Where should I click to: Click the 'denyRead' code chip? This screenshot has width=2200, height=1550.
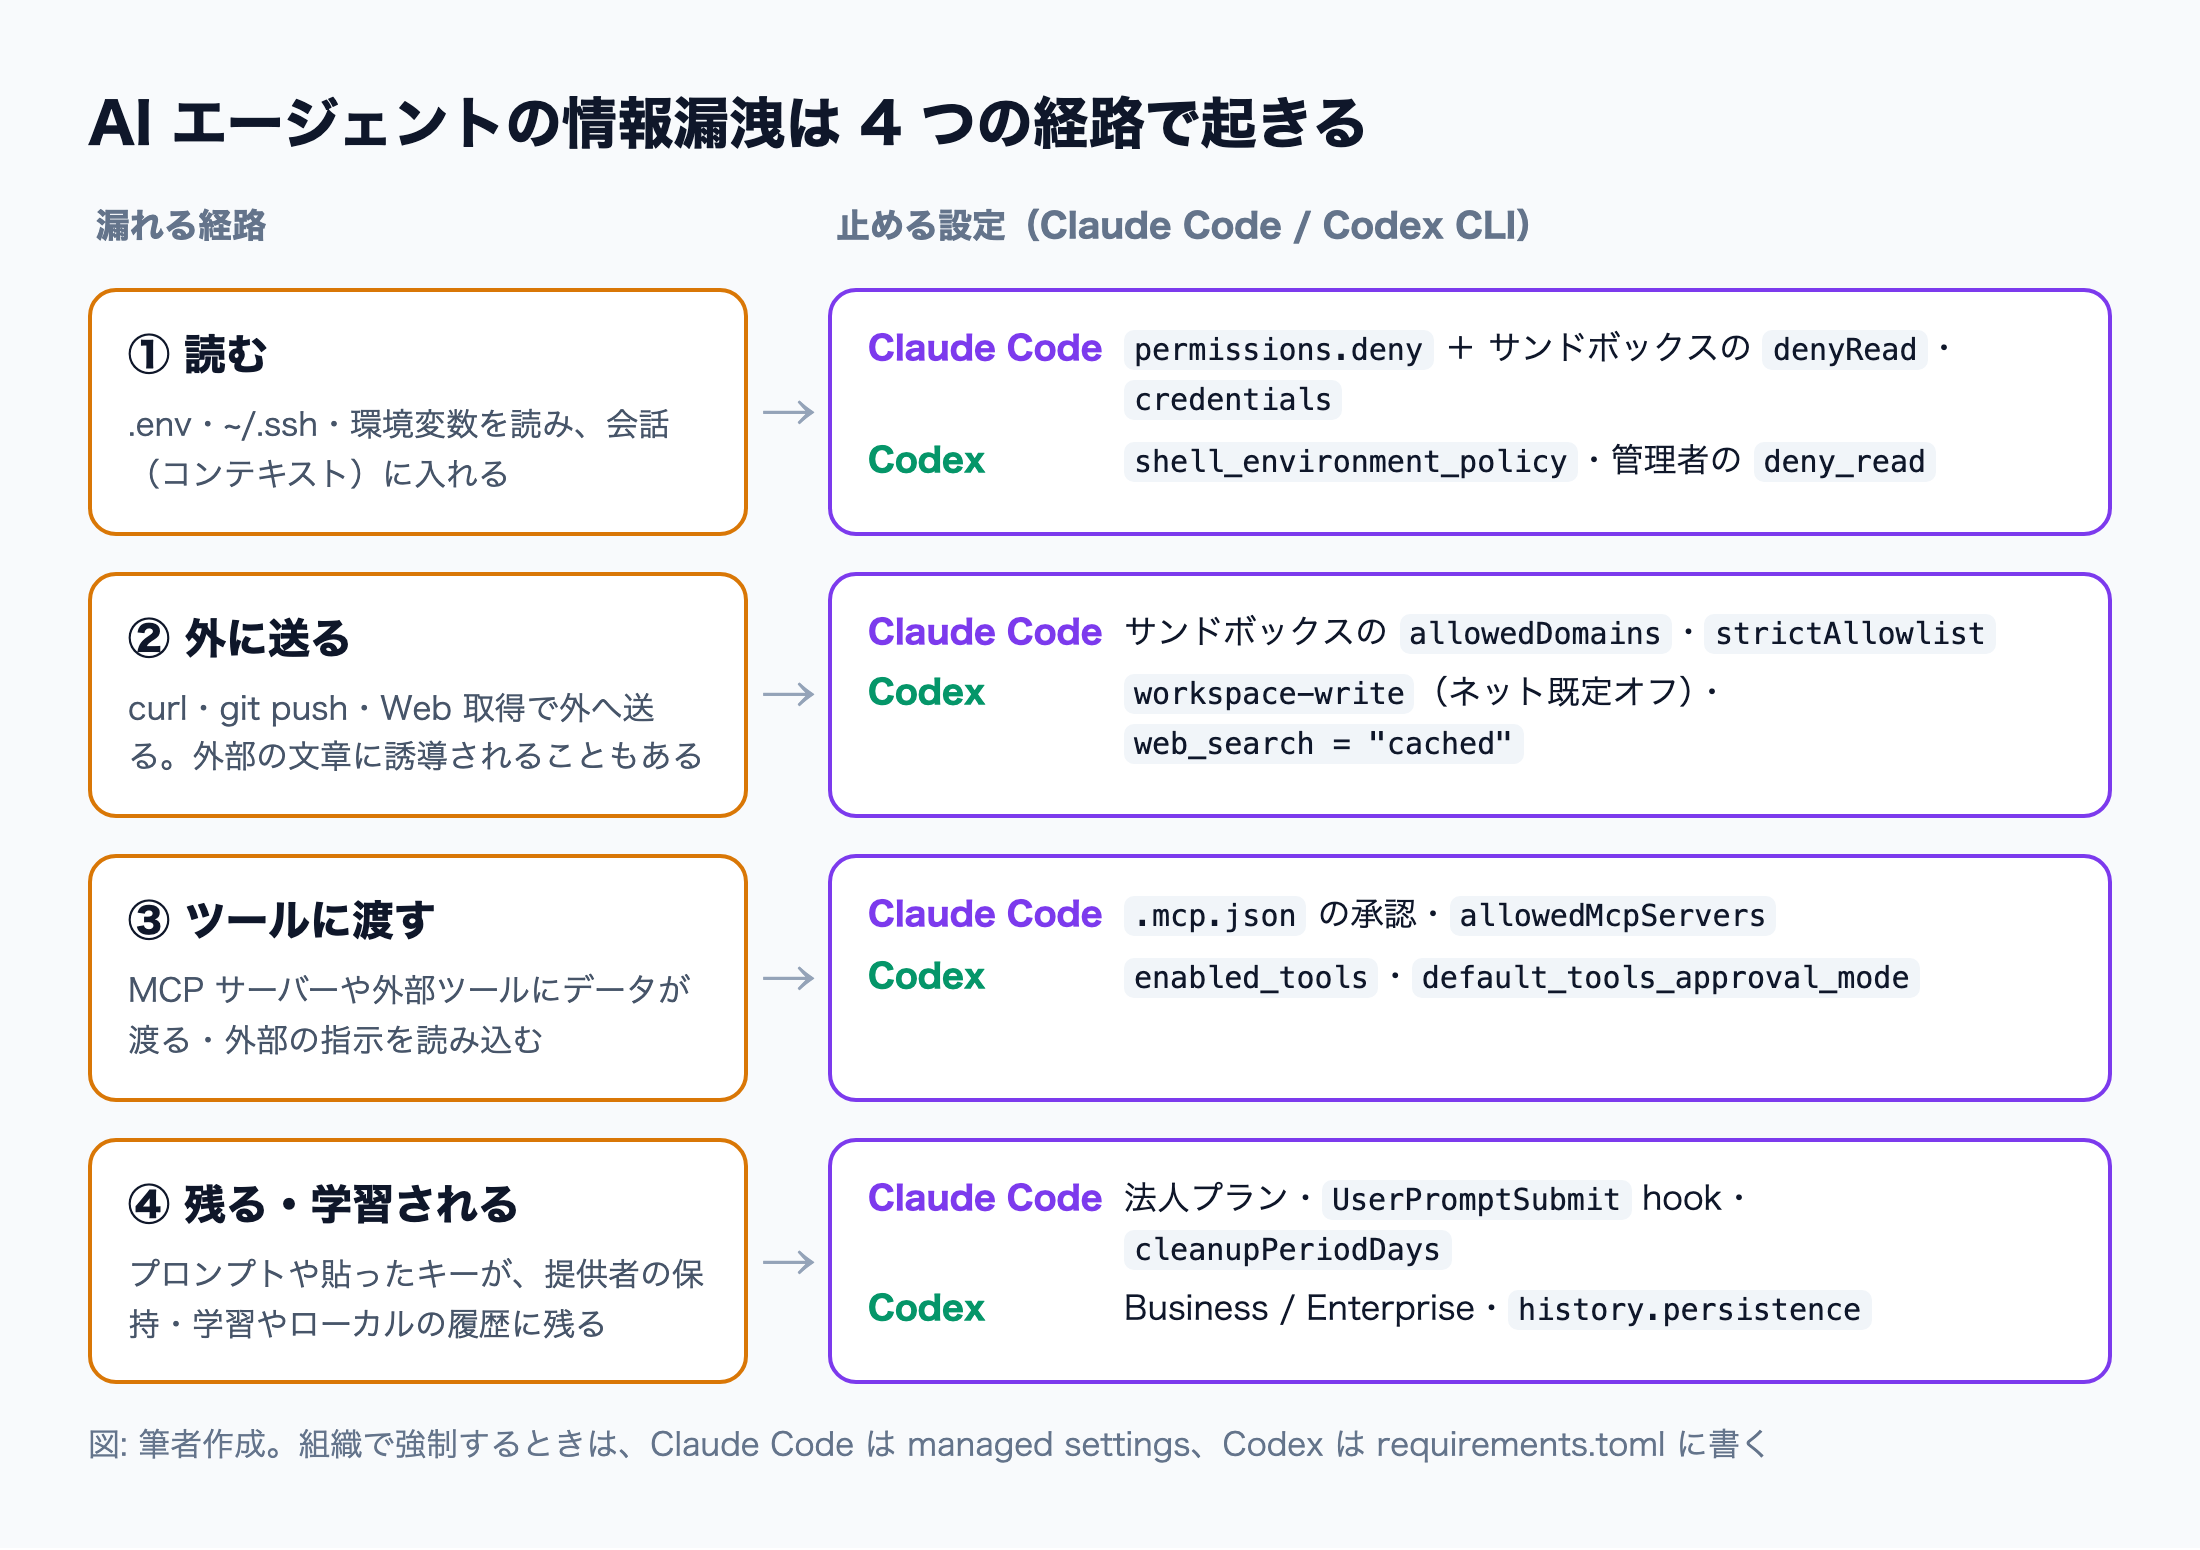coord(1844,350)
